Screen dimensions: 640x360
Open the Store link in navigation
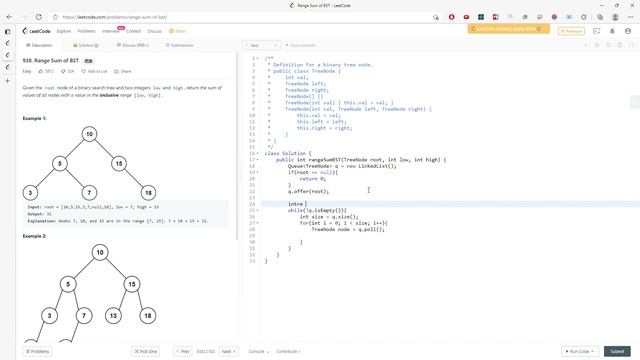click(x=178, y=31)
